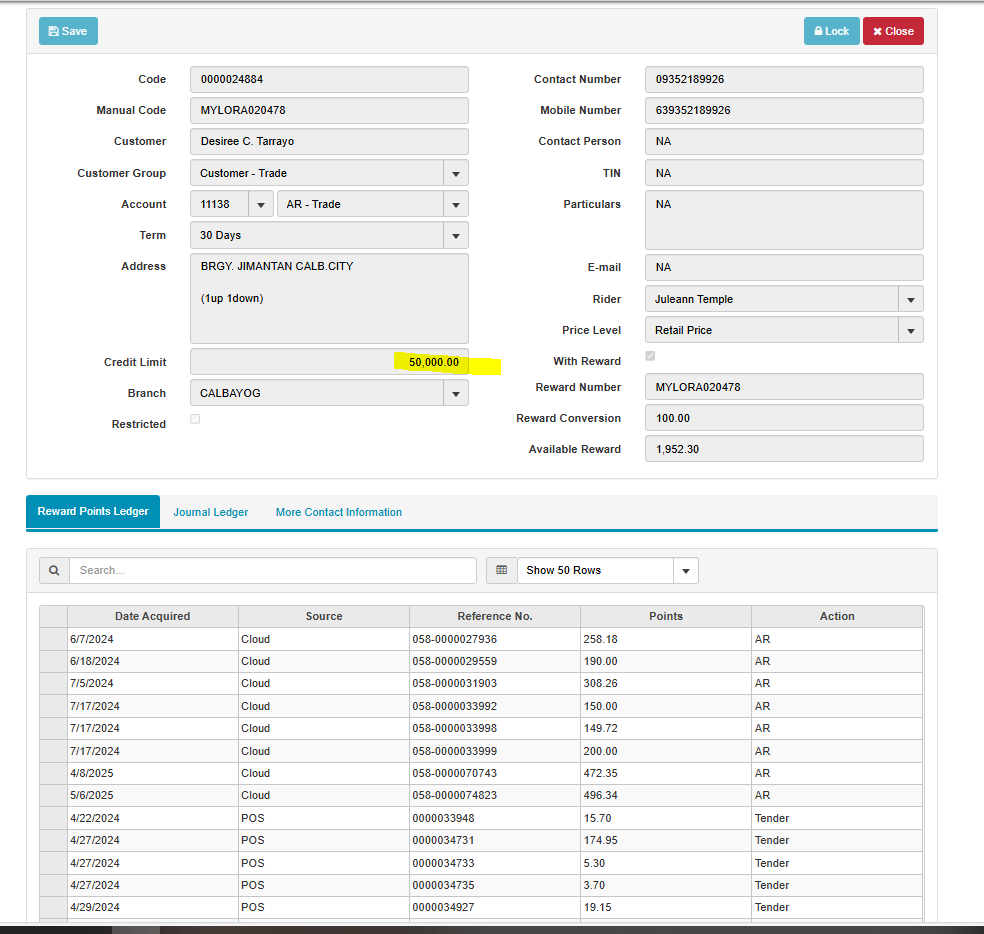Open the Term dropdown
Image resolution: width=984 pixels, height=934 pixels.
pyautogui.click(x=455, y=235)
